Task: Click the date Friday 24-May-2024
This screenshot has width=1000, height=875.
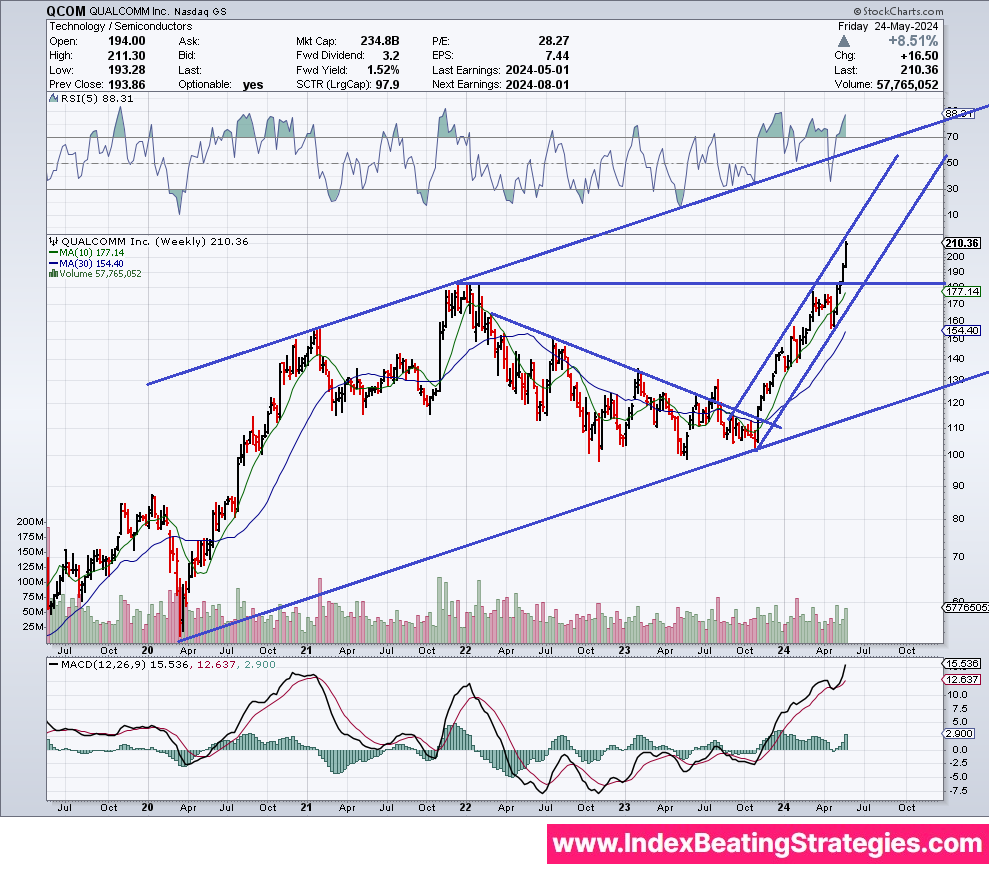Action: pos(888,26)
